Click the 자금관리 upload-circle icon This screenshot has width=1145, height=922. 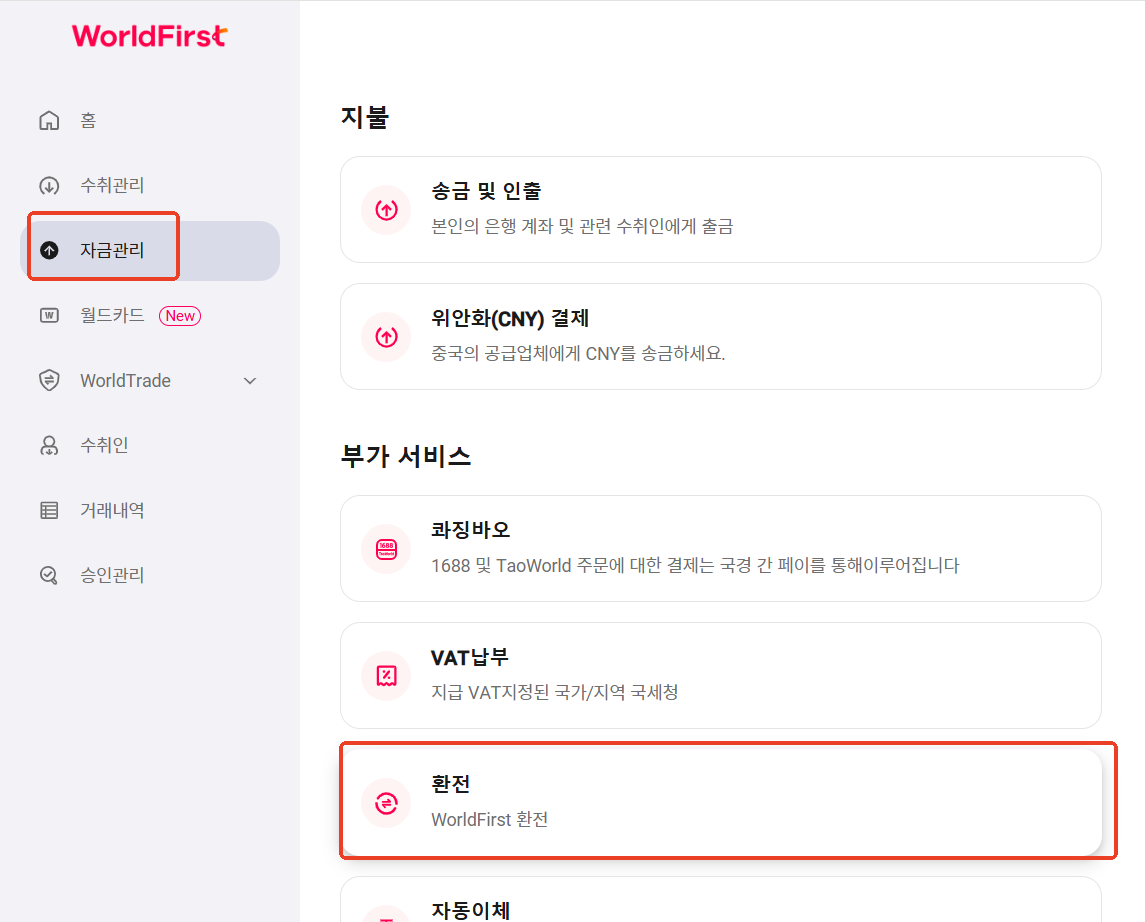[x=49, y=250]
